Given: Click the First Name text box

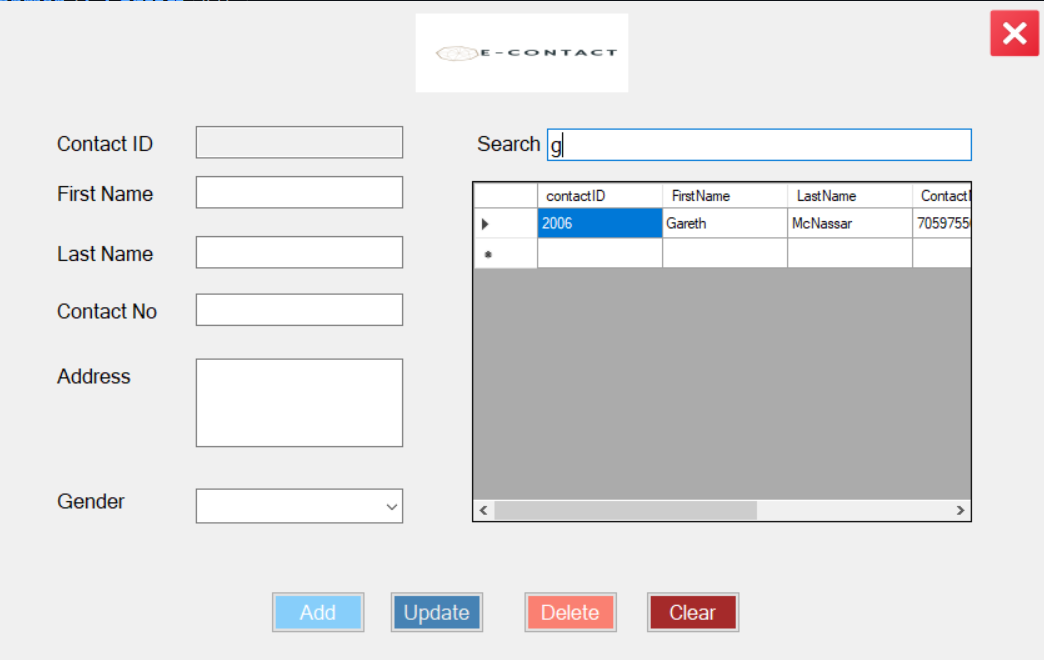Looking at the screenshot, I should [x=299, y=192].
